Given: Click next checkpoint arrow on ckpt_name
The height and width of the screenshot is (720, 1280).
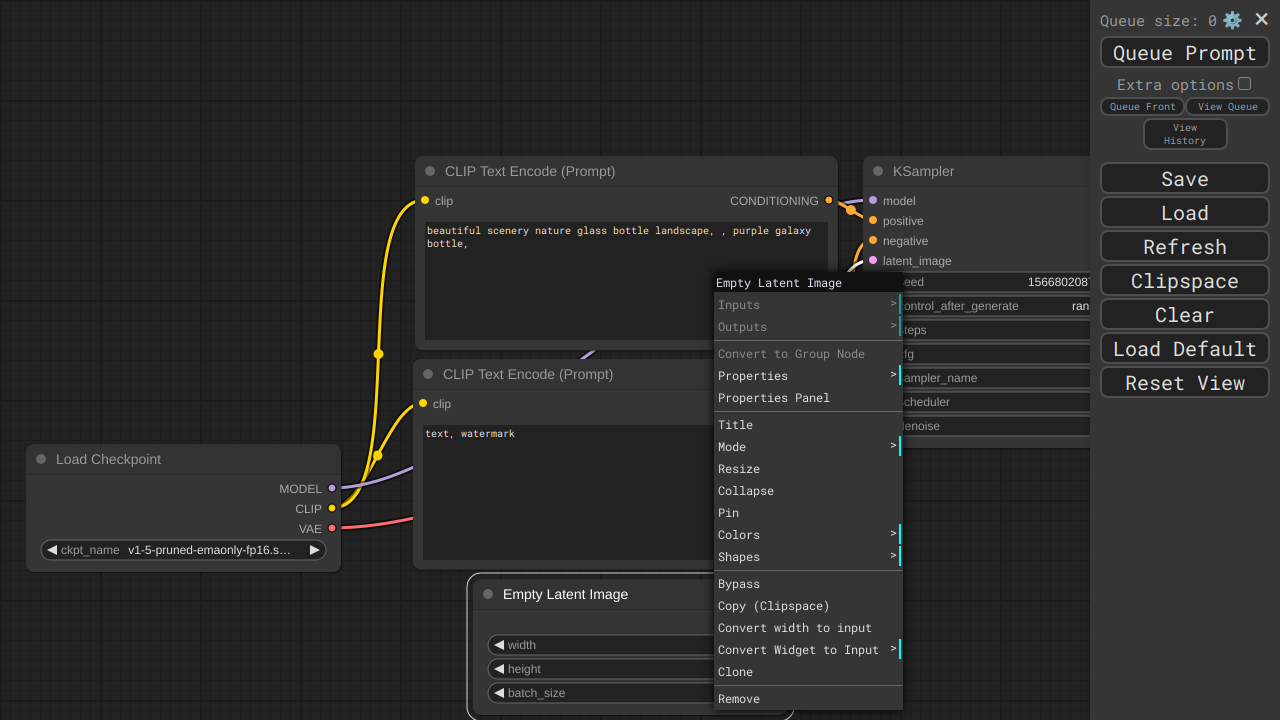Looking at the screenshot, I should coord(314,550).
